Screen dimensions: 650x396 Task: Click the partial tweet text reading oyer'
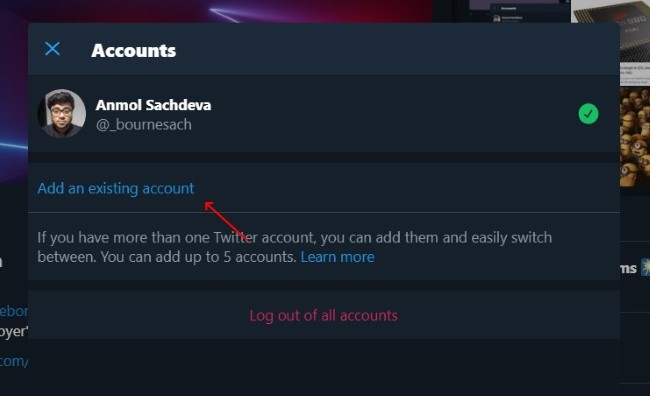tap(14, 332)
